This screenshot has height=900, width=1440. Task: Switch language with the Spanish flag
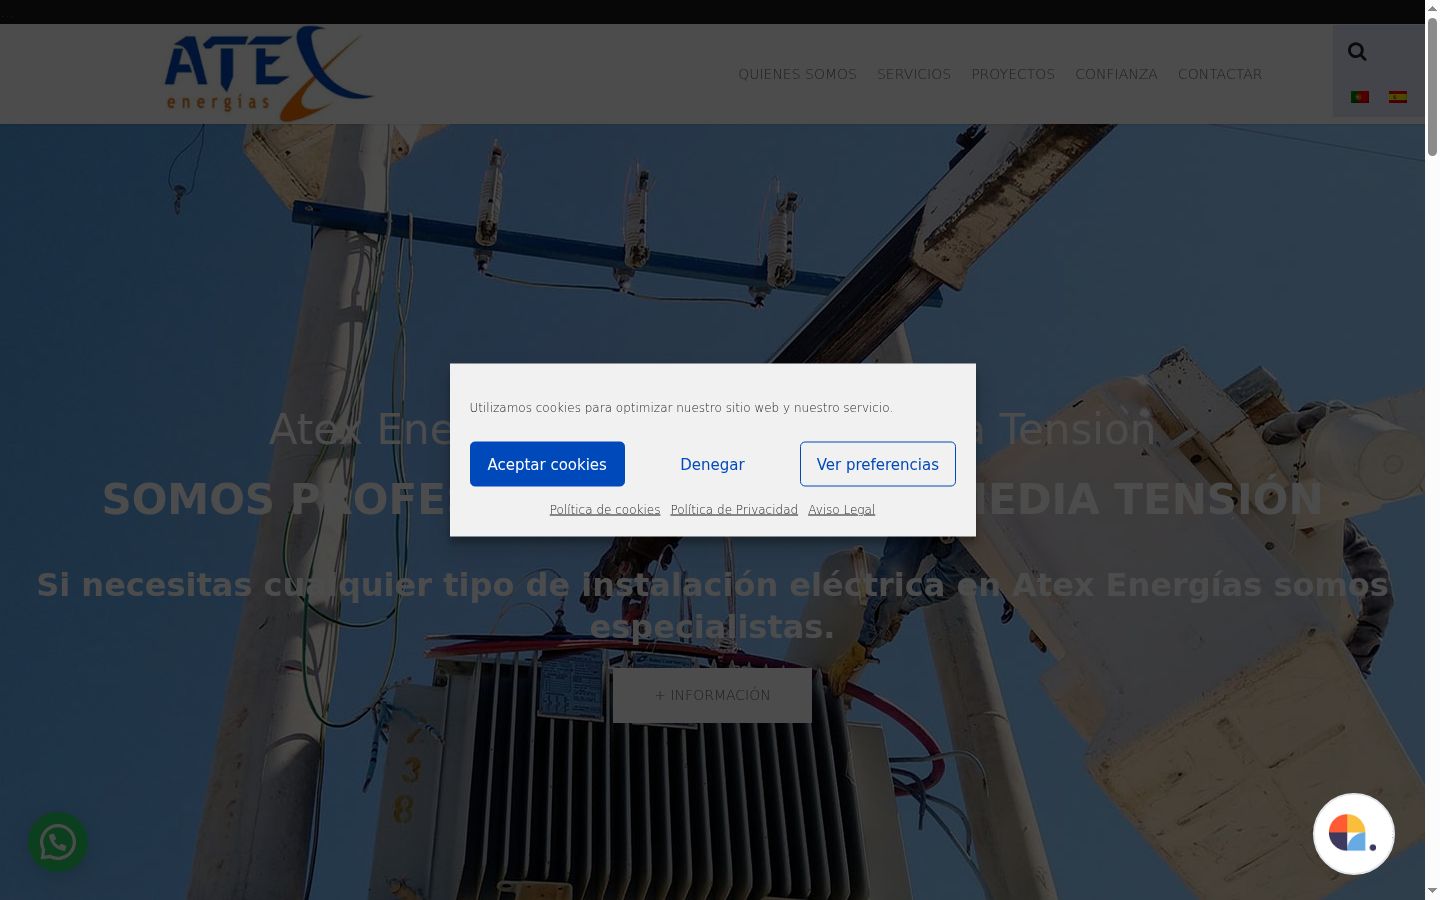pos(1398,97)
